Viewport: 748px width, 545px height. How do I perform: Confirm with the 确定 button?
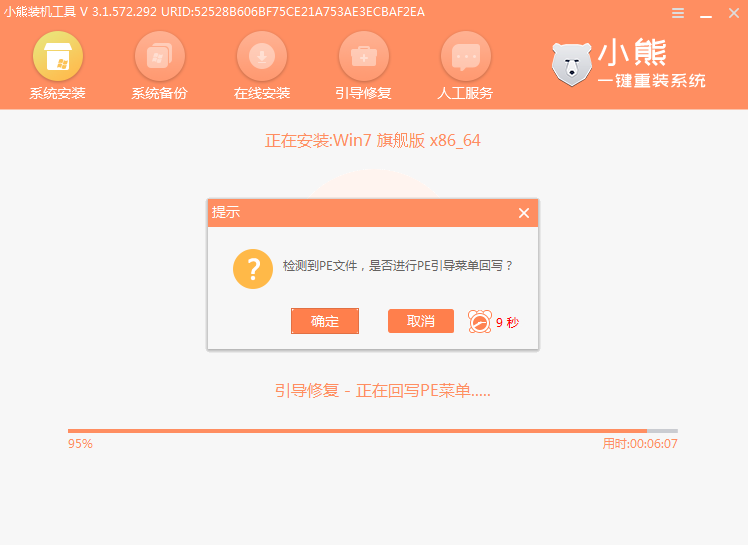[325, 321]
